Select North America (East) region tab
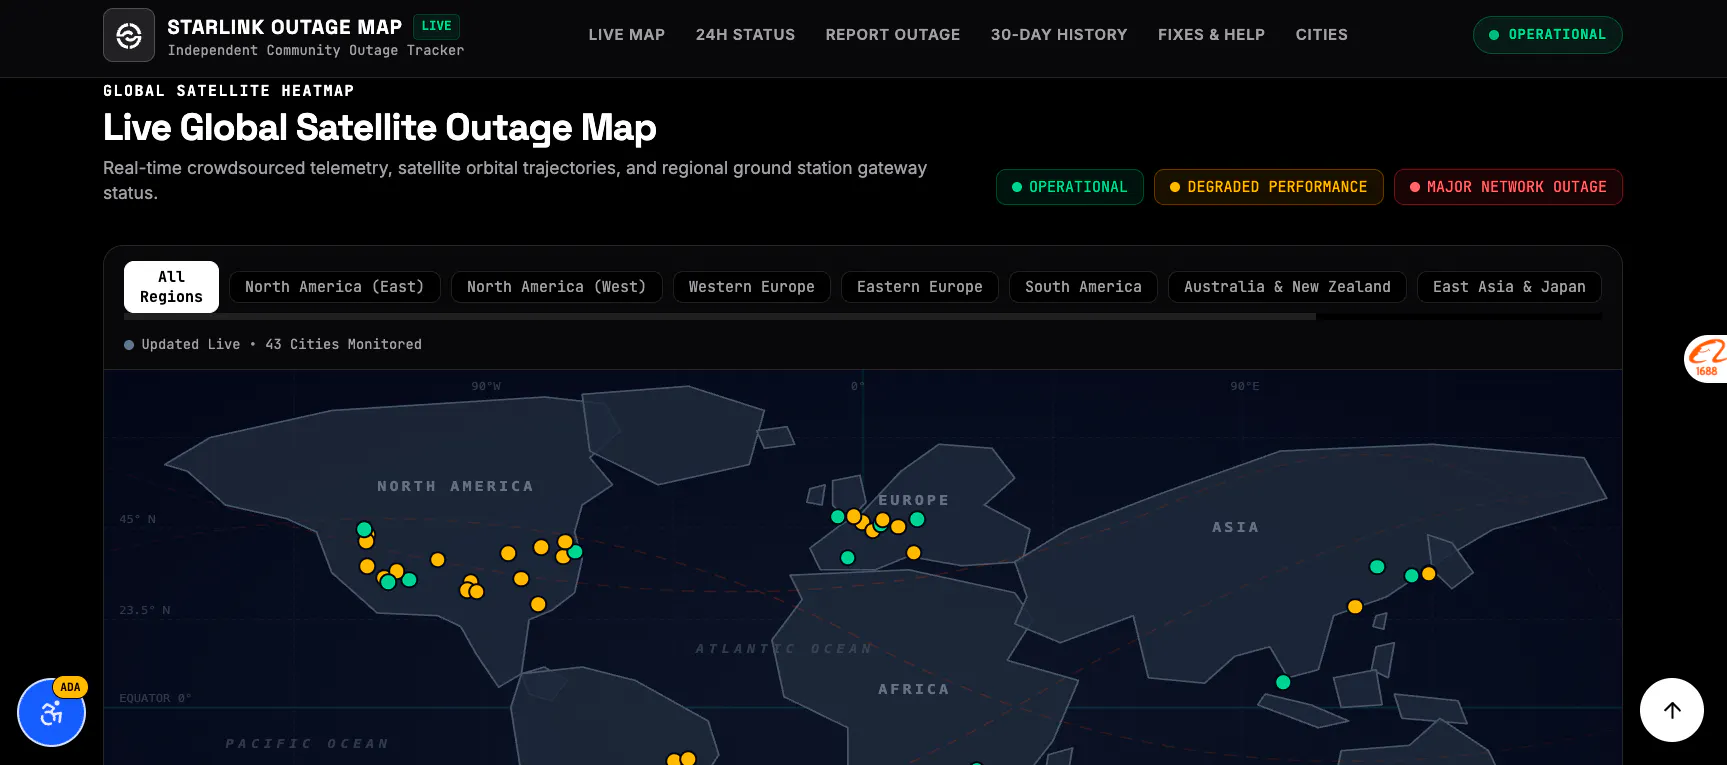The image size is (1727, 765). click(x=335, y=287)
